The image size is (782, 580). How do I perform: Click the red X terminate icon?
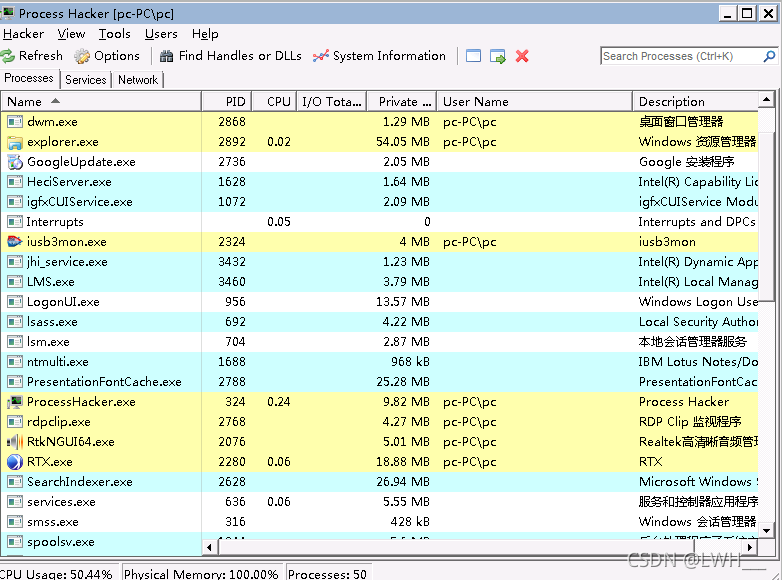pyautogui.click(x=522, y=56)
